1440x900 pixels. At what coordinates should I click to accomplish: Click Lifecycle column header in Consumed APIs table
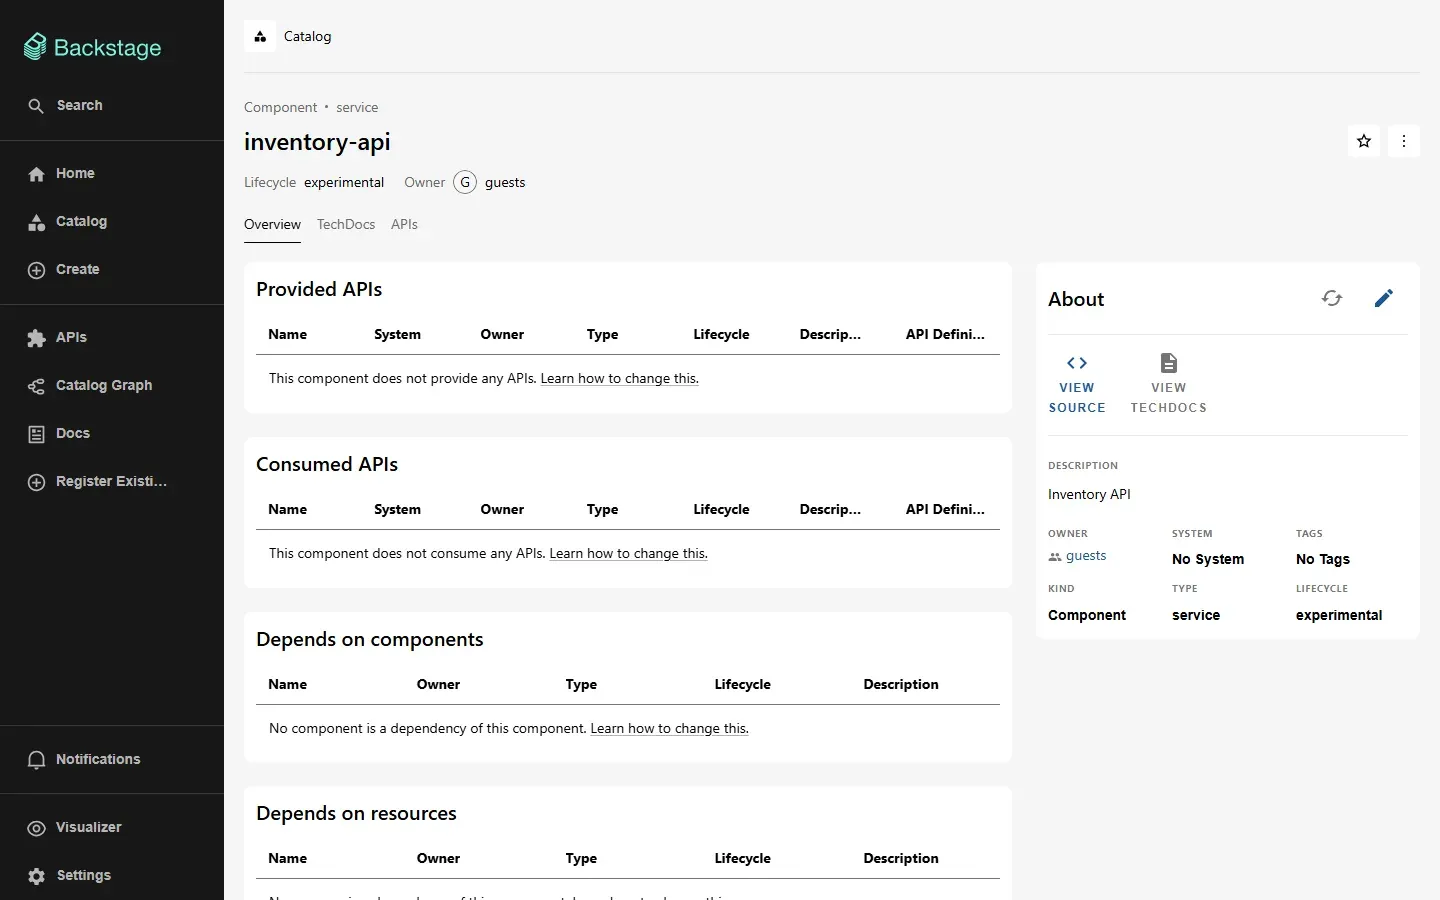coord(721,509)
